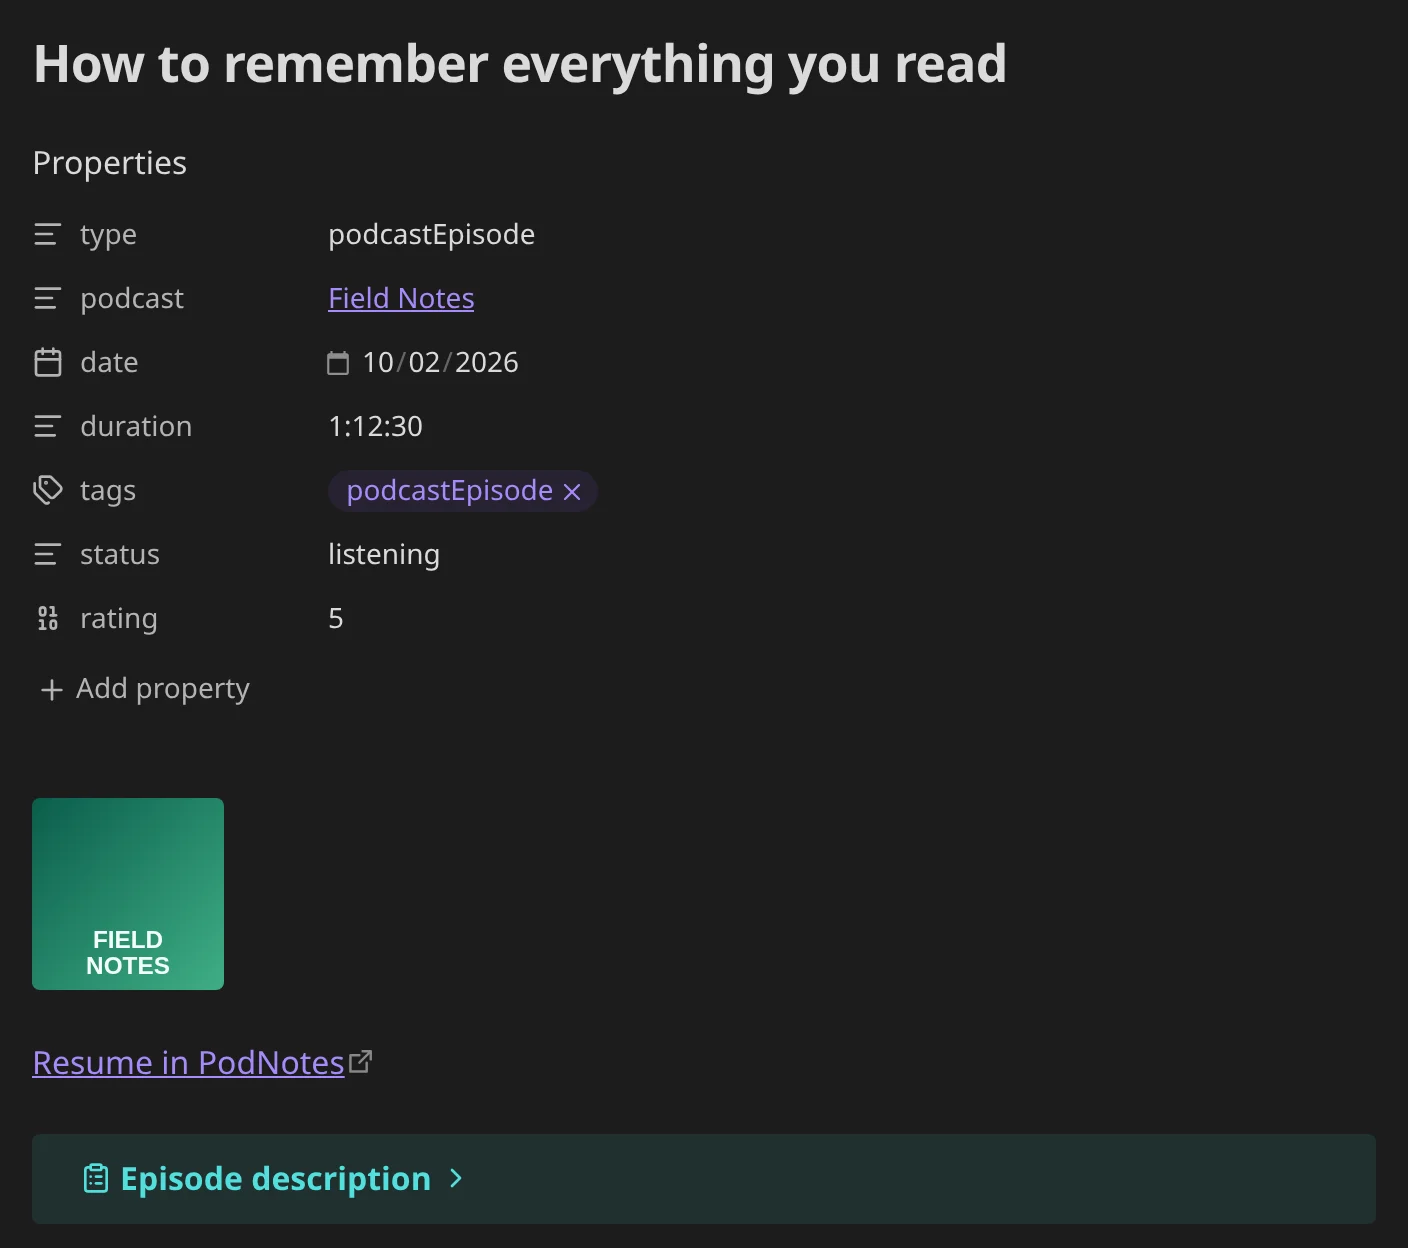
Task: Open the date picker calendar icon
Action: [338, 363]
